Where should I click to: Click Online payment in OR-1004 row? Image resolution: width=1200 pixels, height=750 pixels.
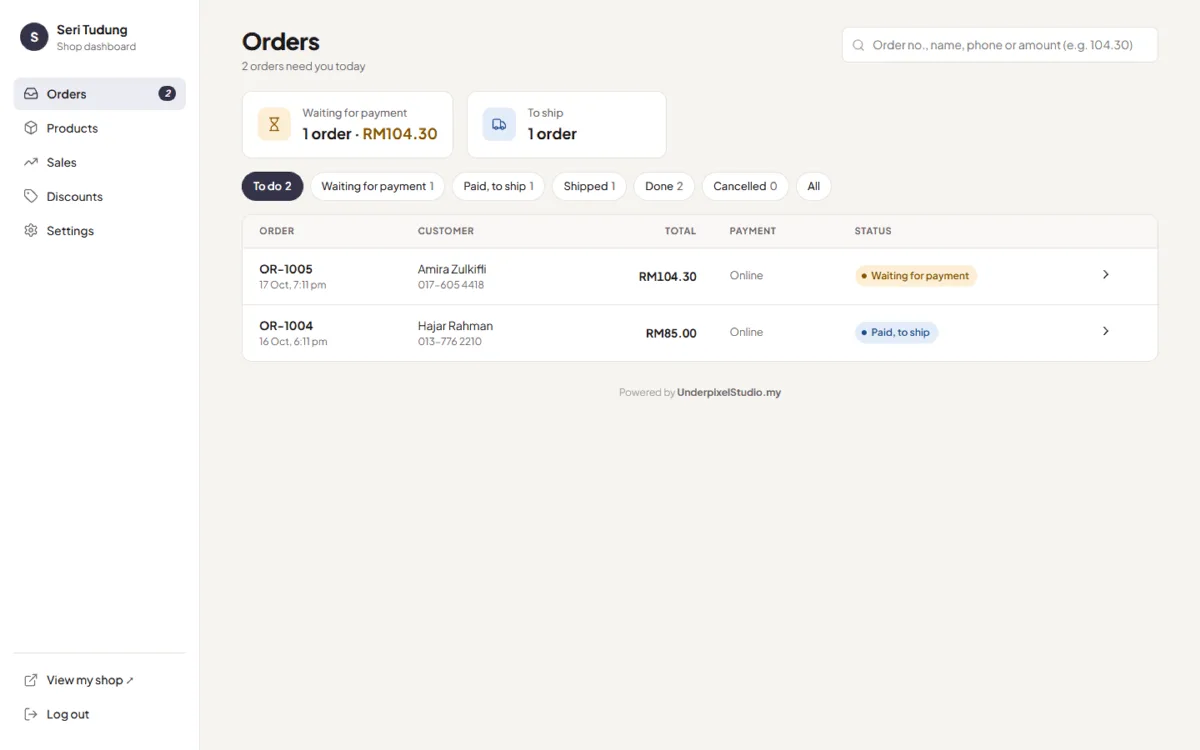[746, 333]
